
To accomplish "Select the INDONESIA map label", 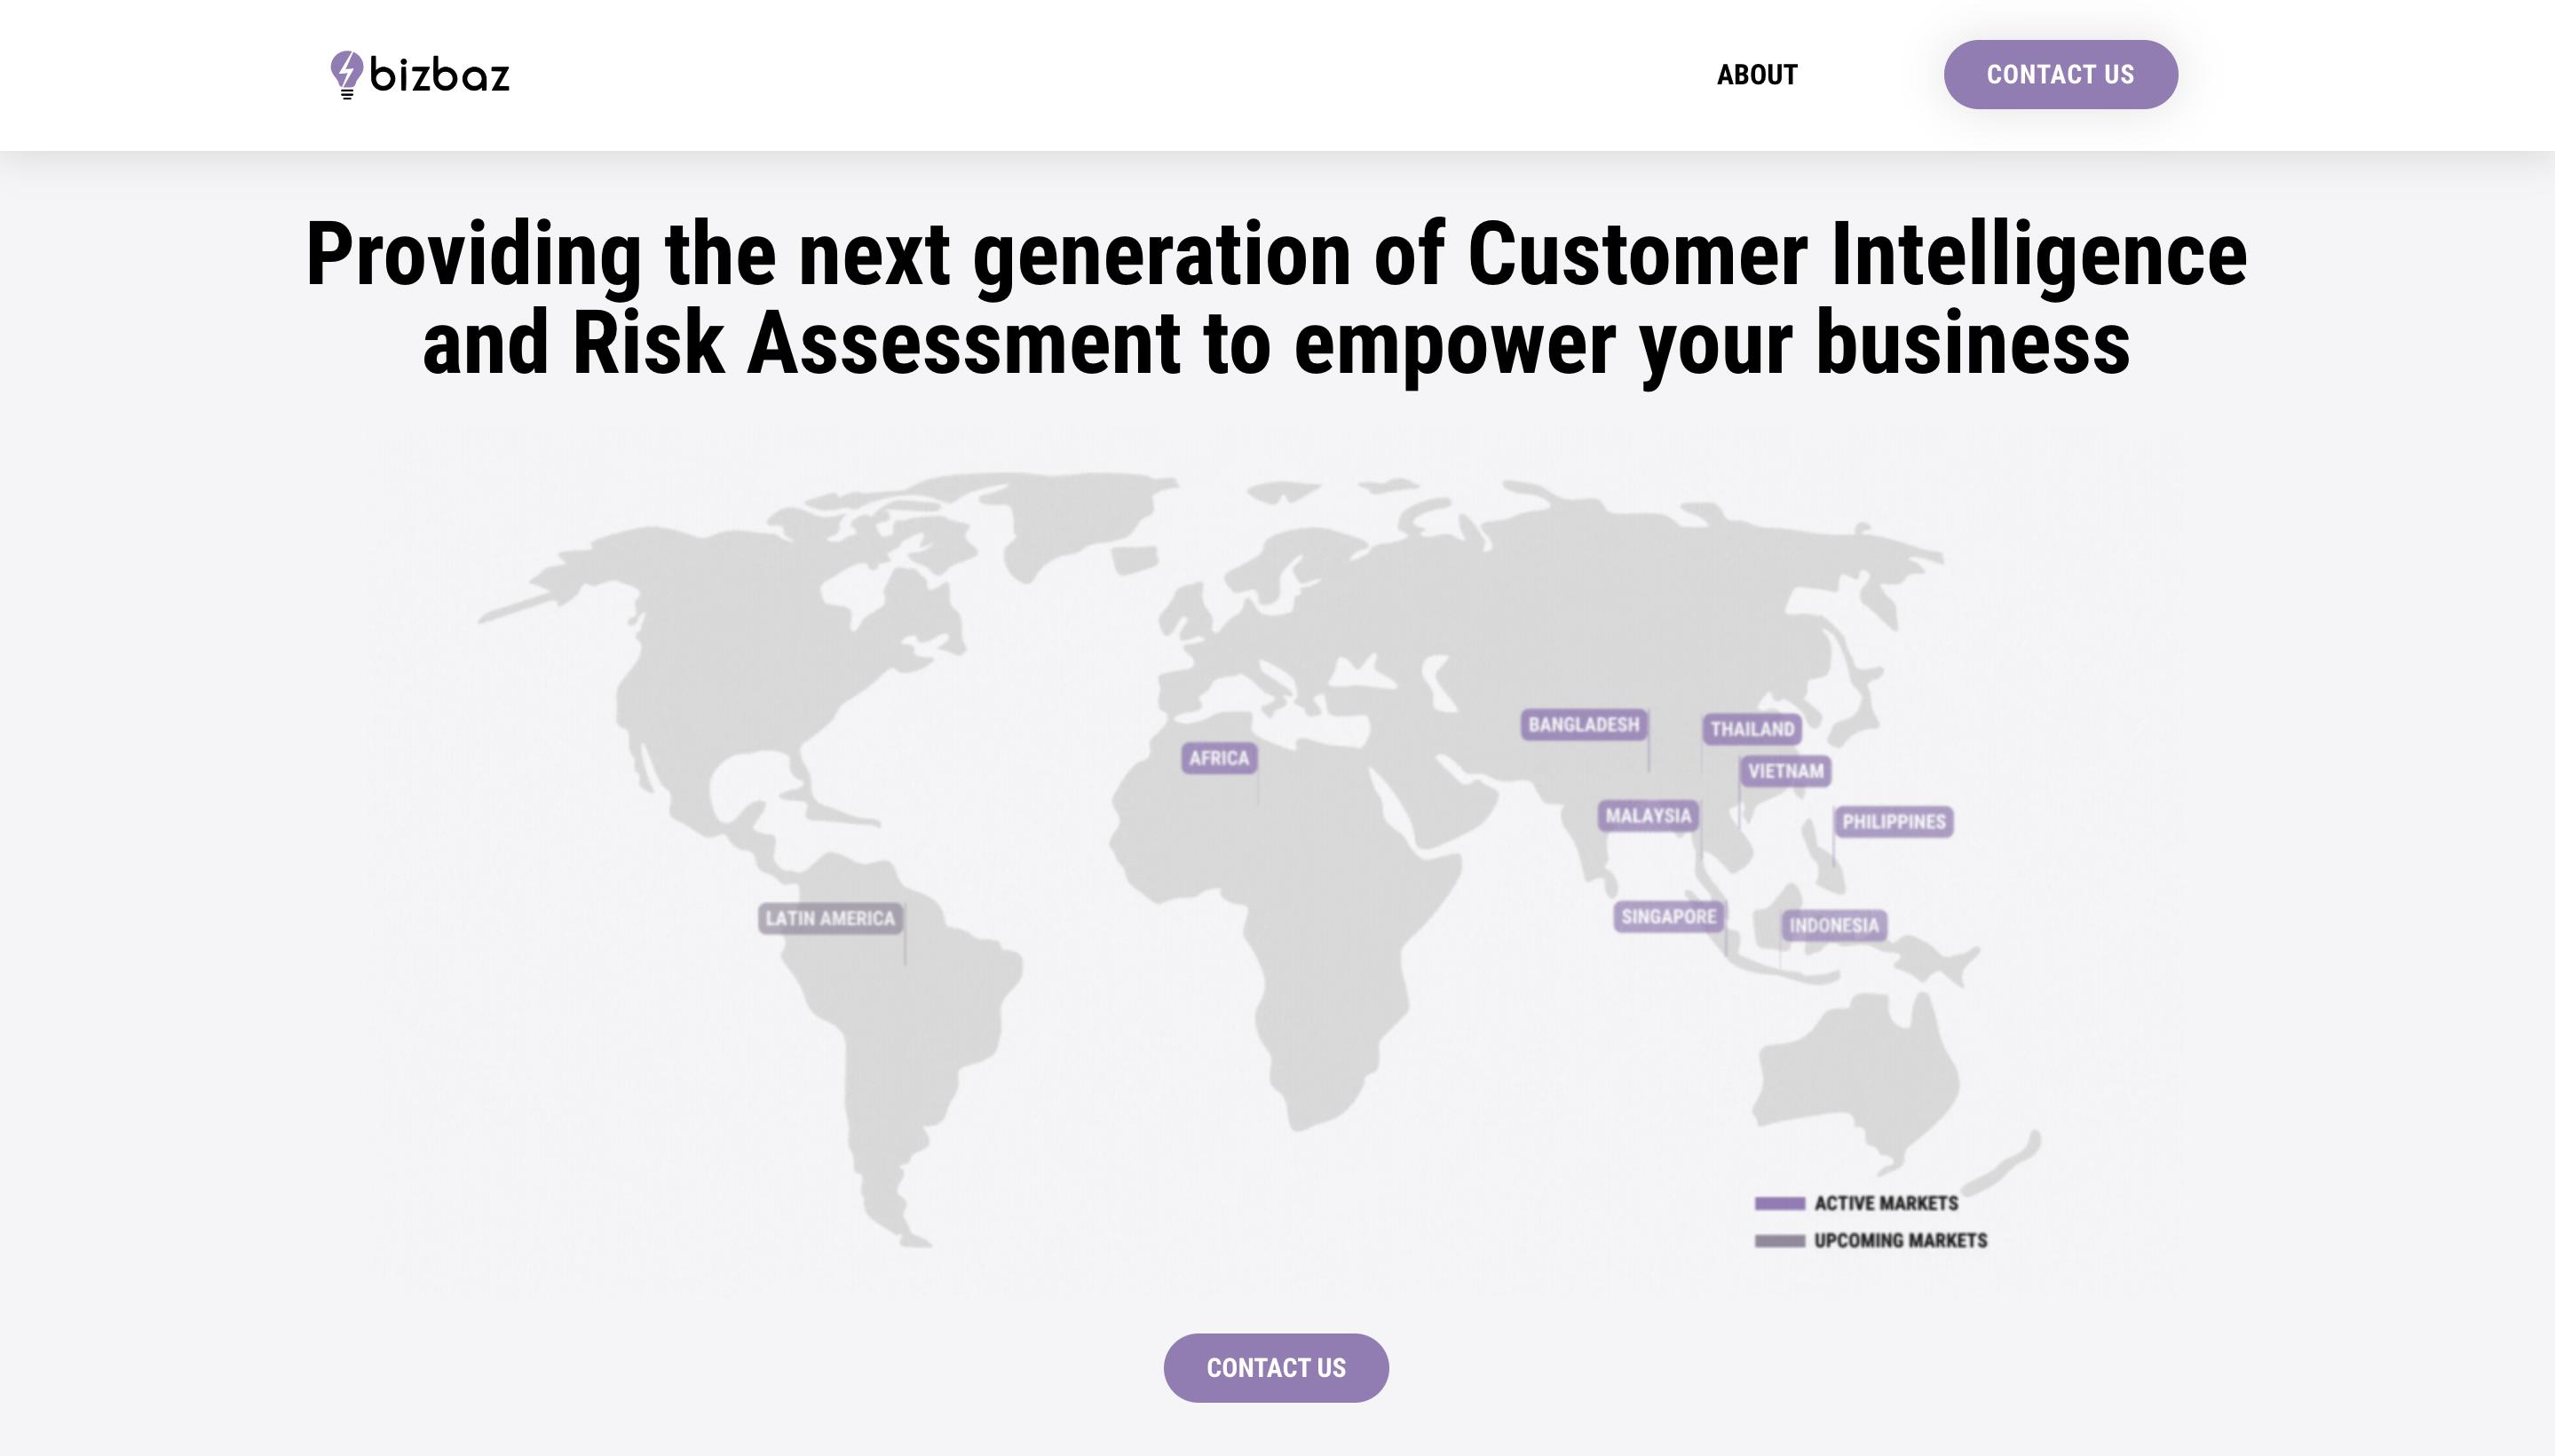I will pyautogui.click(x=1833, y=925).
